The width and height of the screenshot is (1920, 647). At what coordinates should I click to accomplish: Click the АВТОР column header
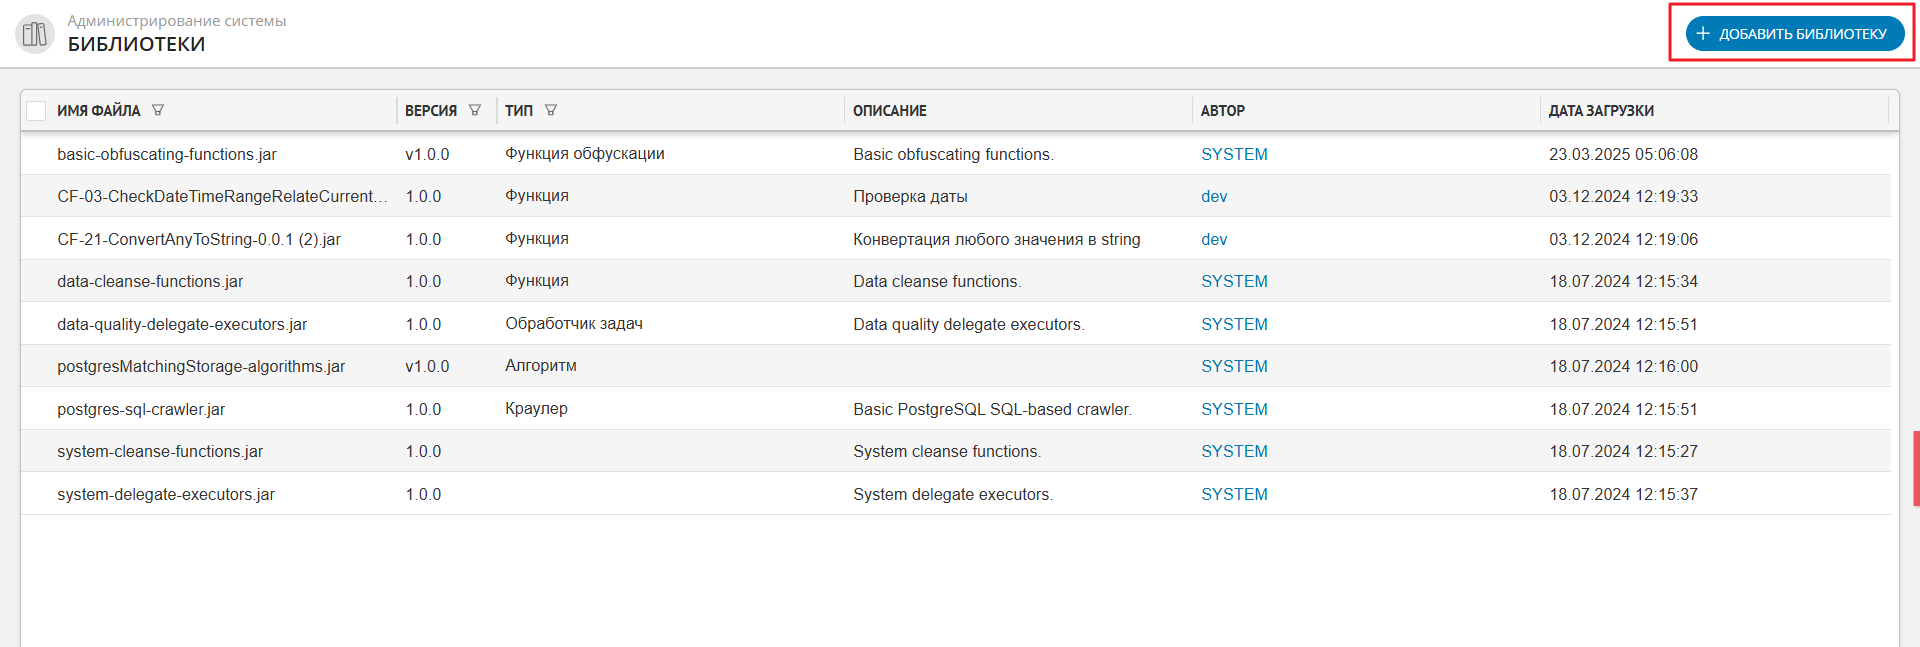coord(1222,111)
